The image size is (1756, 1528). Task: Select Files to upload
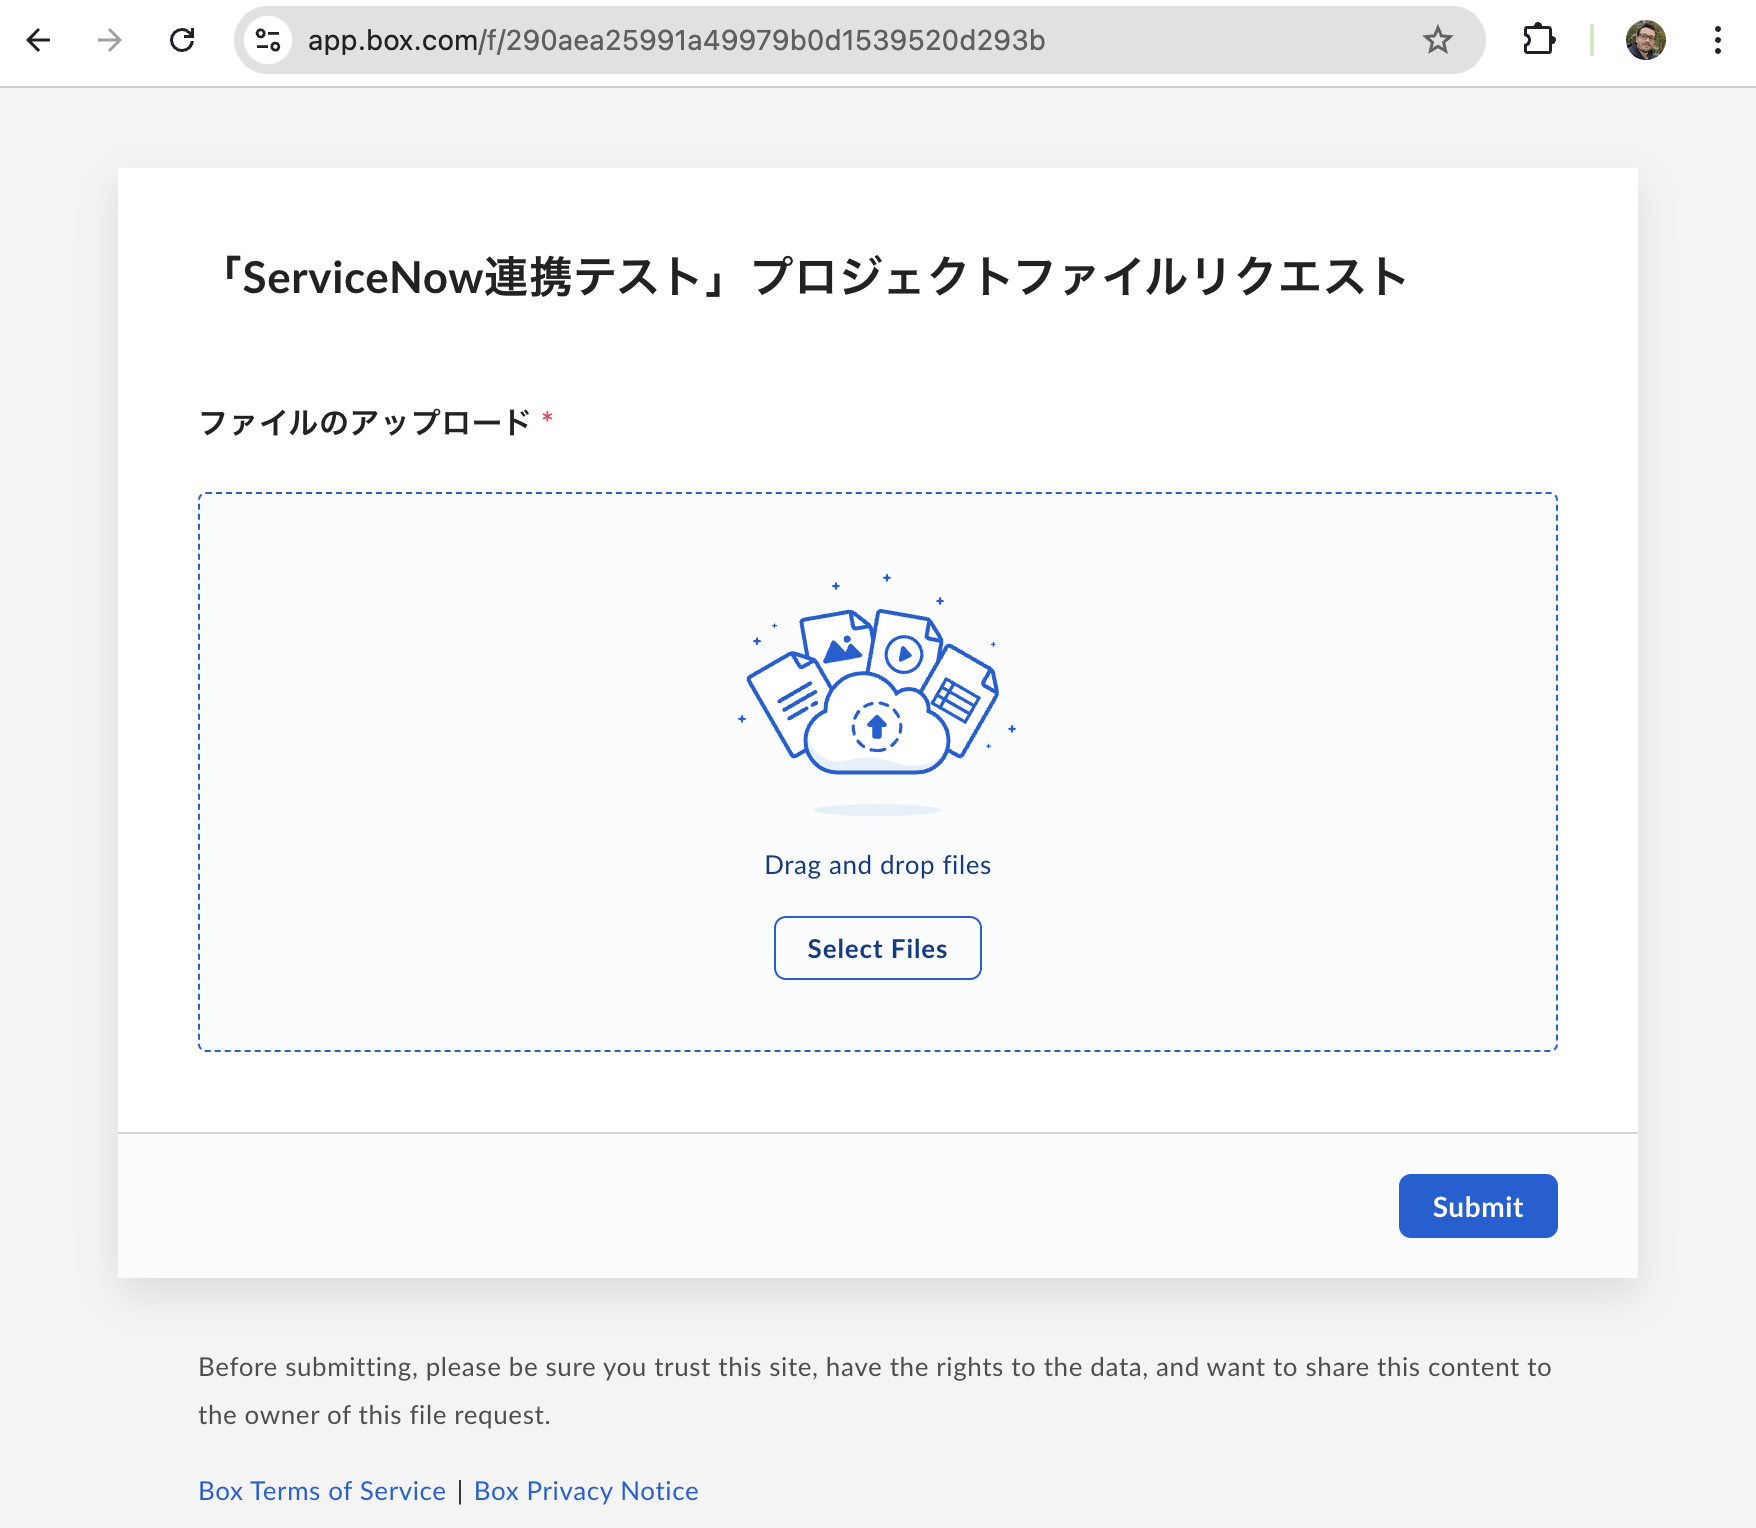[x=877, y=948]
